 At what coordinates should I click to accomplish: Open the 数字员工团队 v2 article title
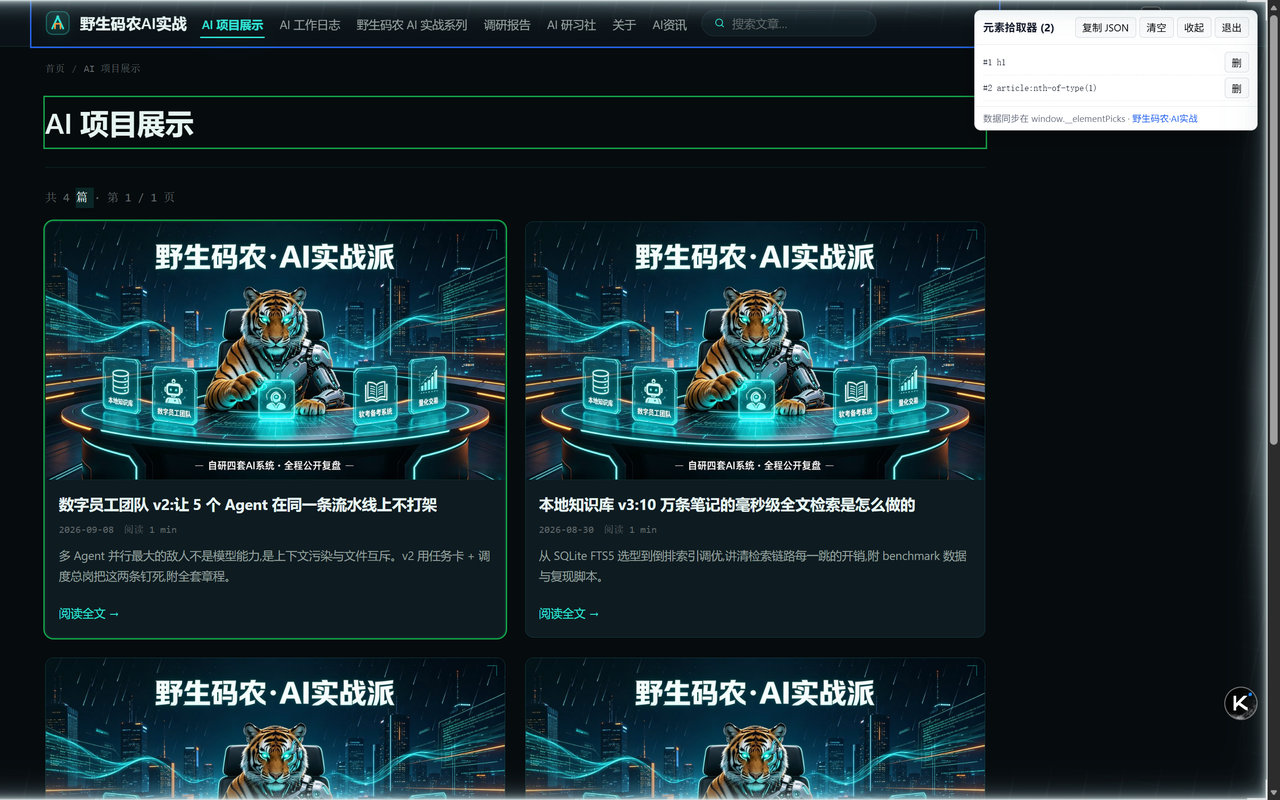(x=248, y=505)
